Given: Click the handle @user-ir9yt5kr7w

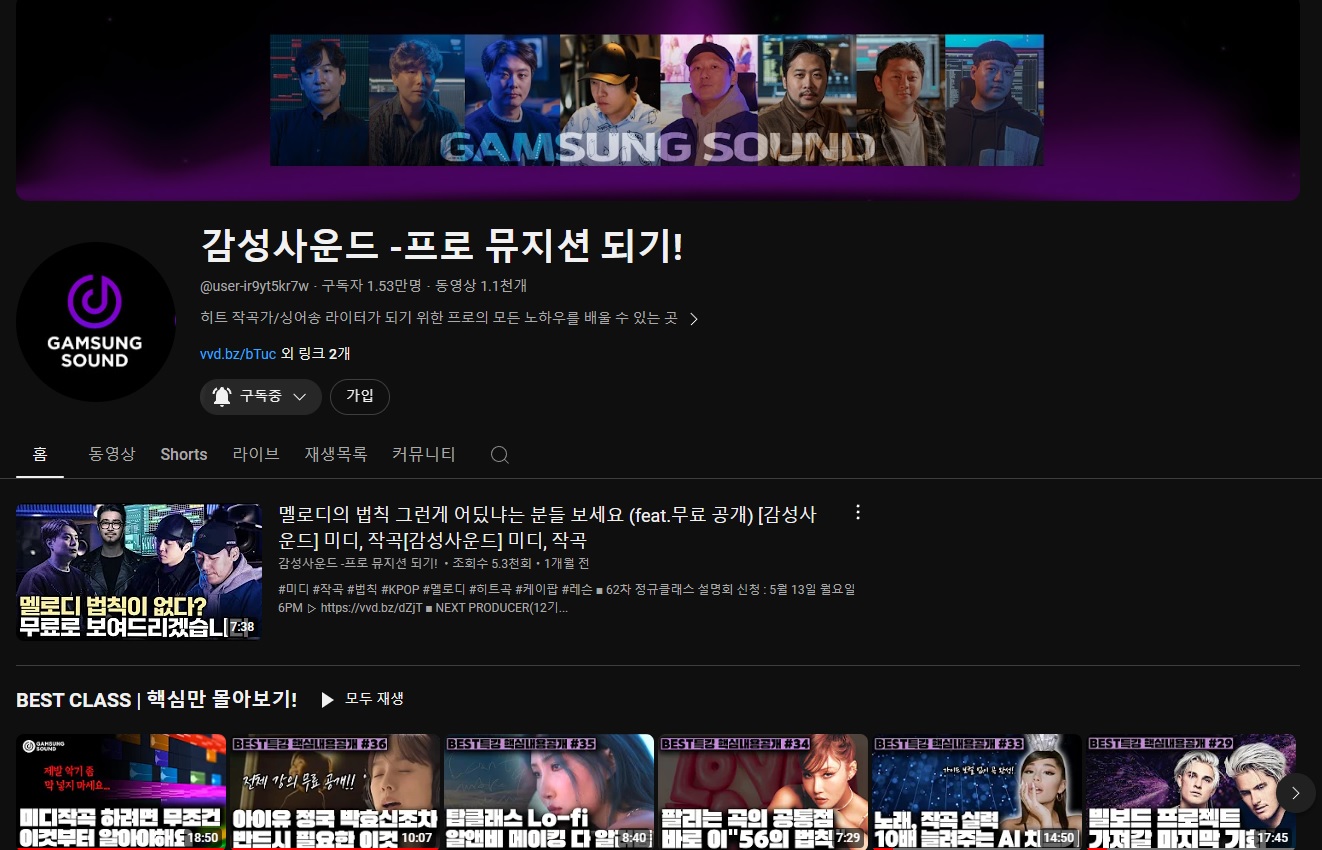Looking at the screenshot, I should [x=255, y=286].
